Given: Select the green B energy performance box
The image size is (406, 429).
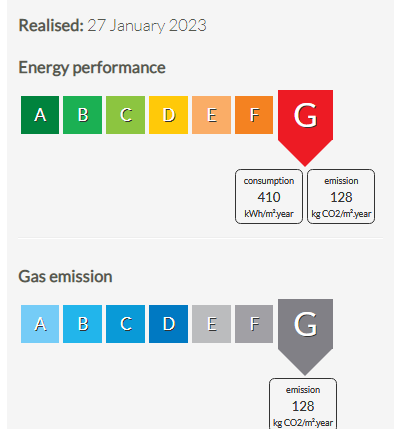Looking at the screenshot, I should [x=82, y=115].
